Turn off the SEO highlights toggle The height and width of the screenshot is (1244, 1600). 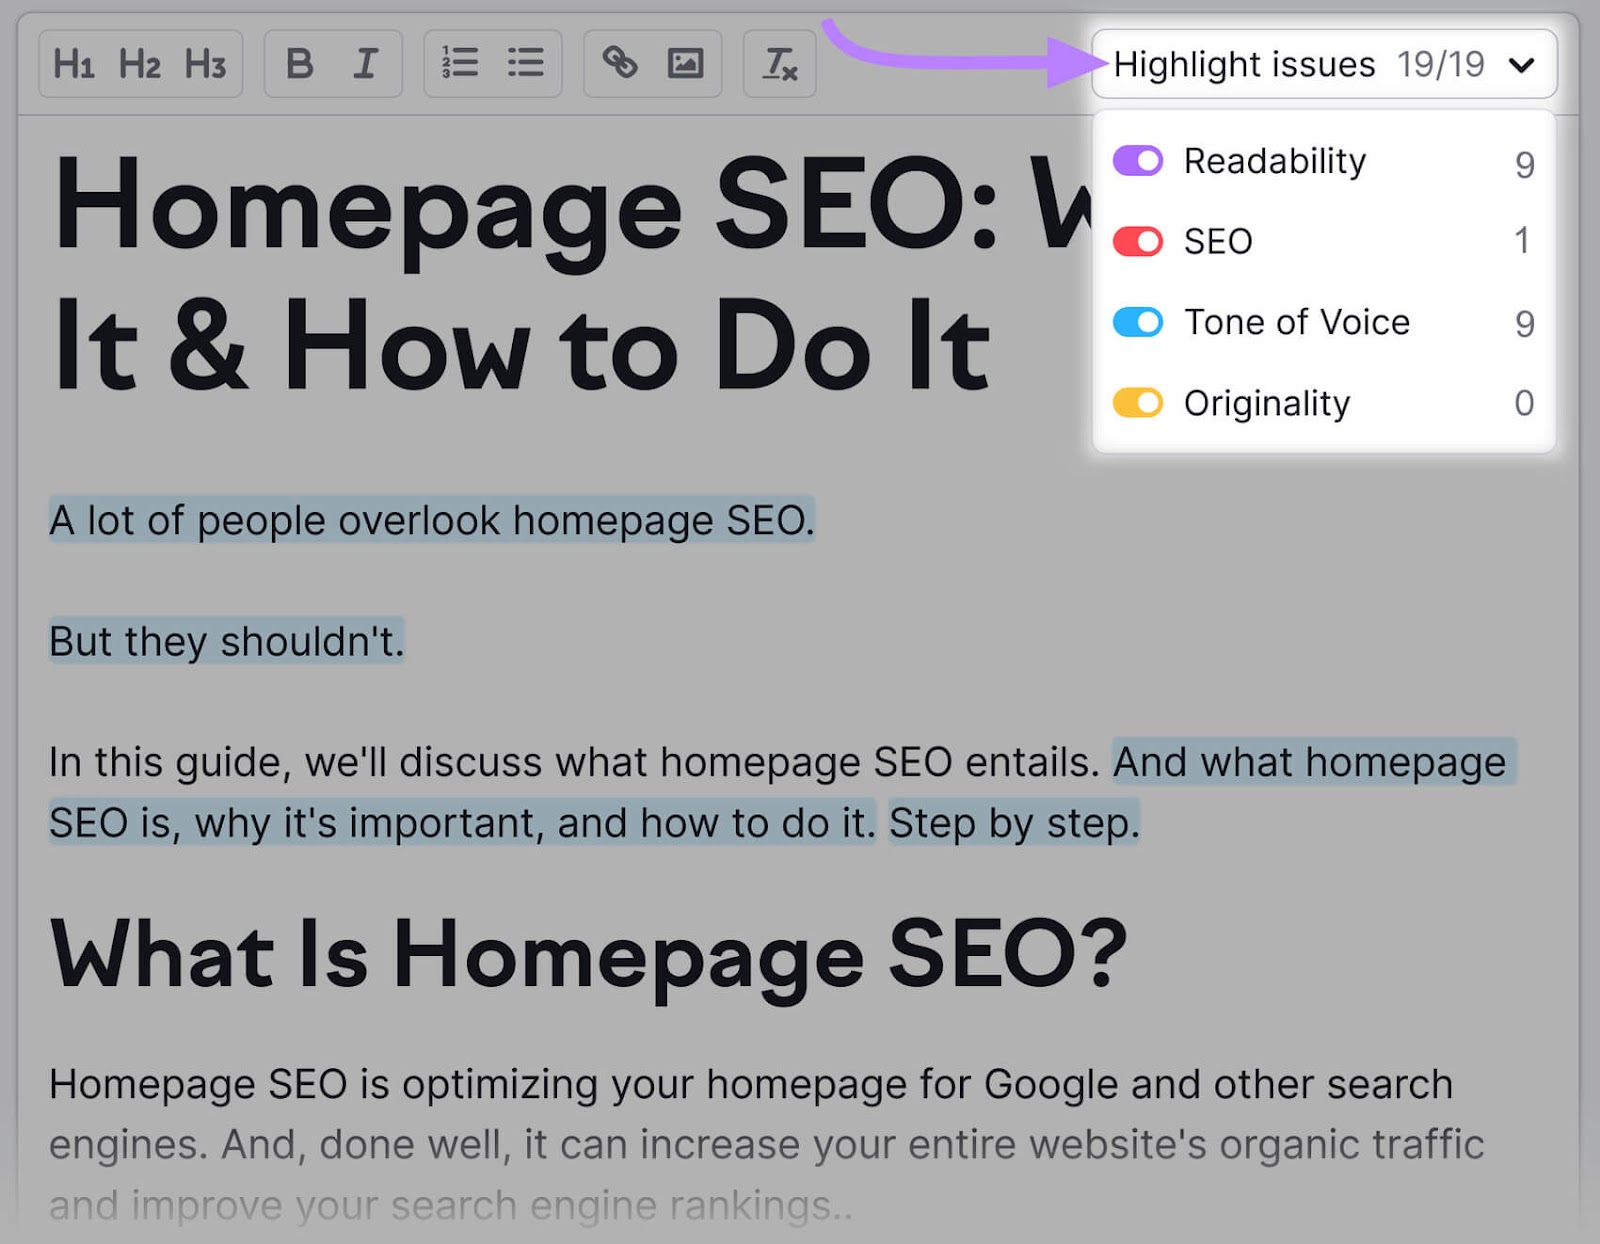1137,241
